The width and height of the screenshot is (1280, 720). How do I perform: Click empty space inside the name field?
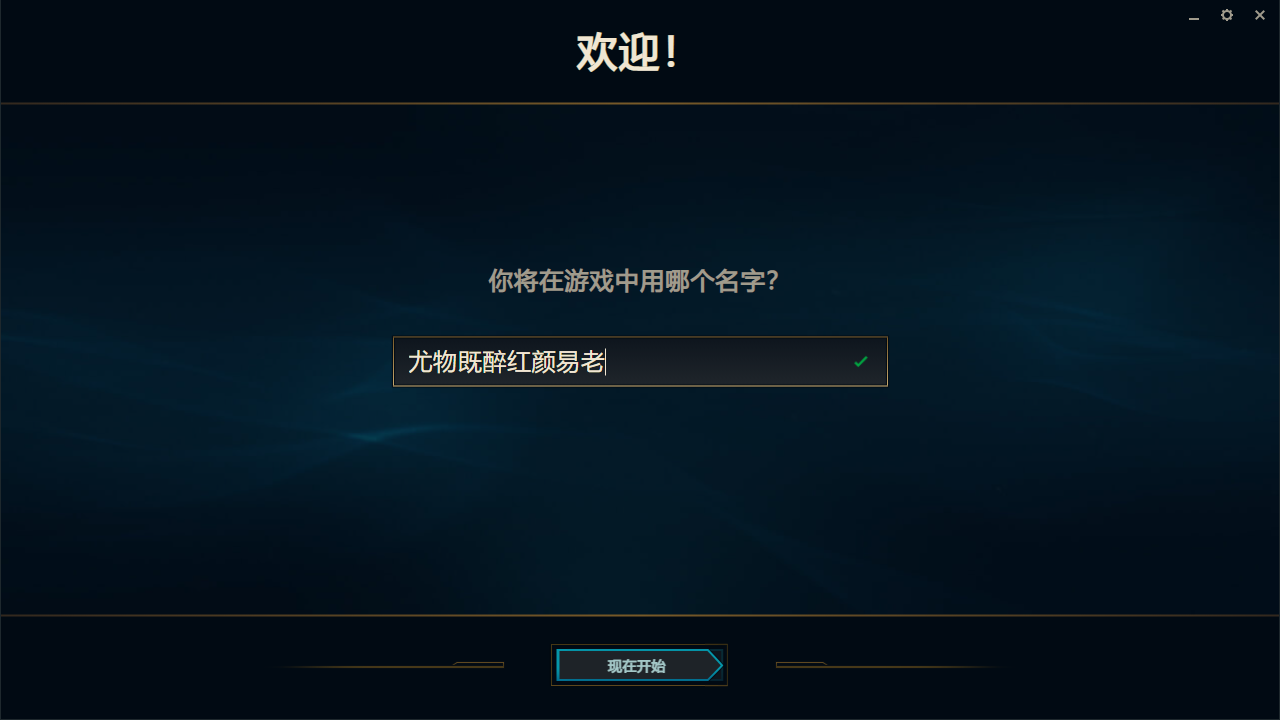pos(728,361)
